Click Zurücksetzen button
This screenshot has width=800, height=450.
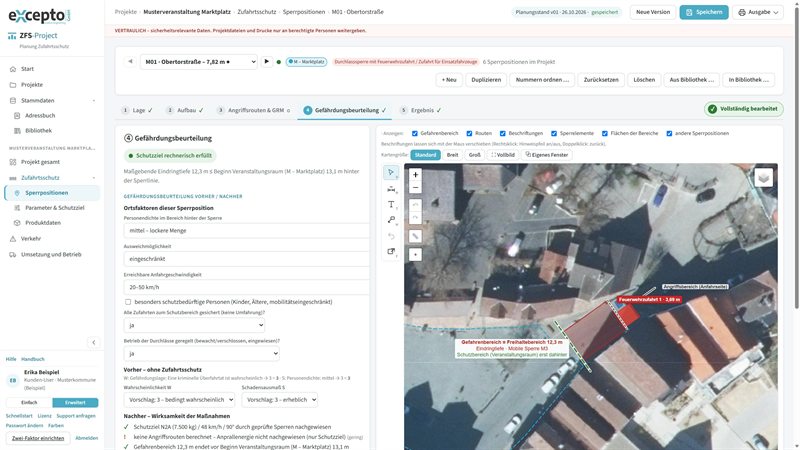click(601, 80)
